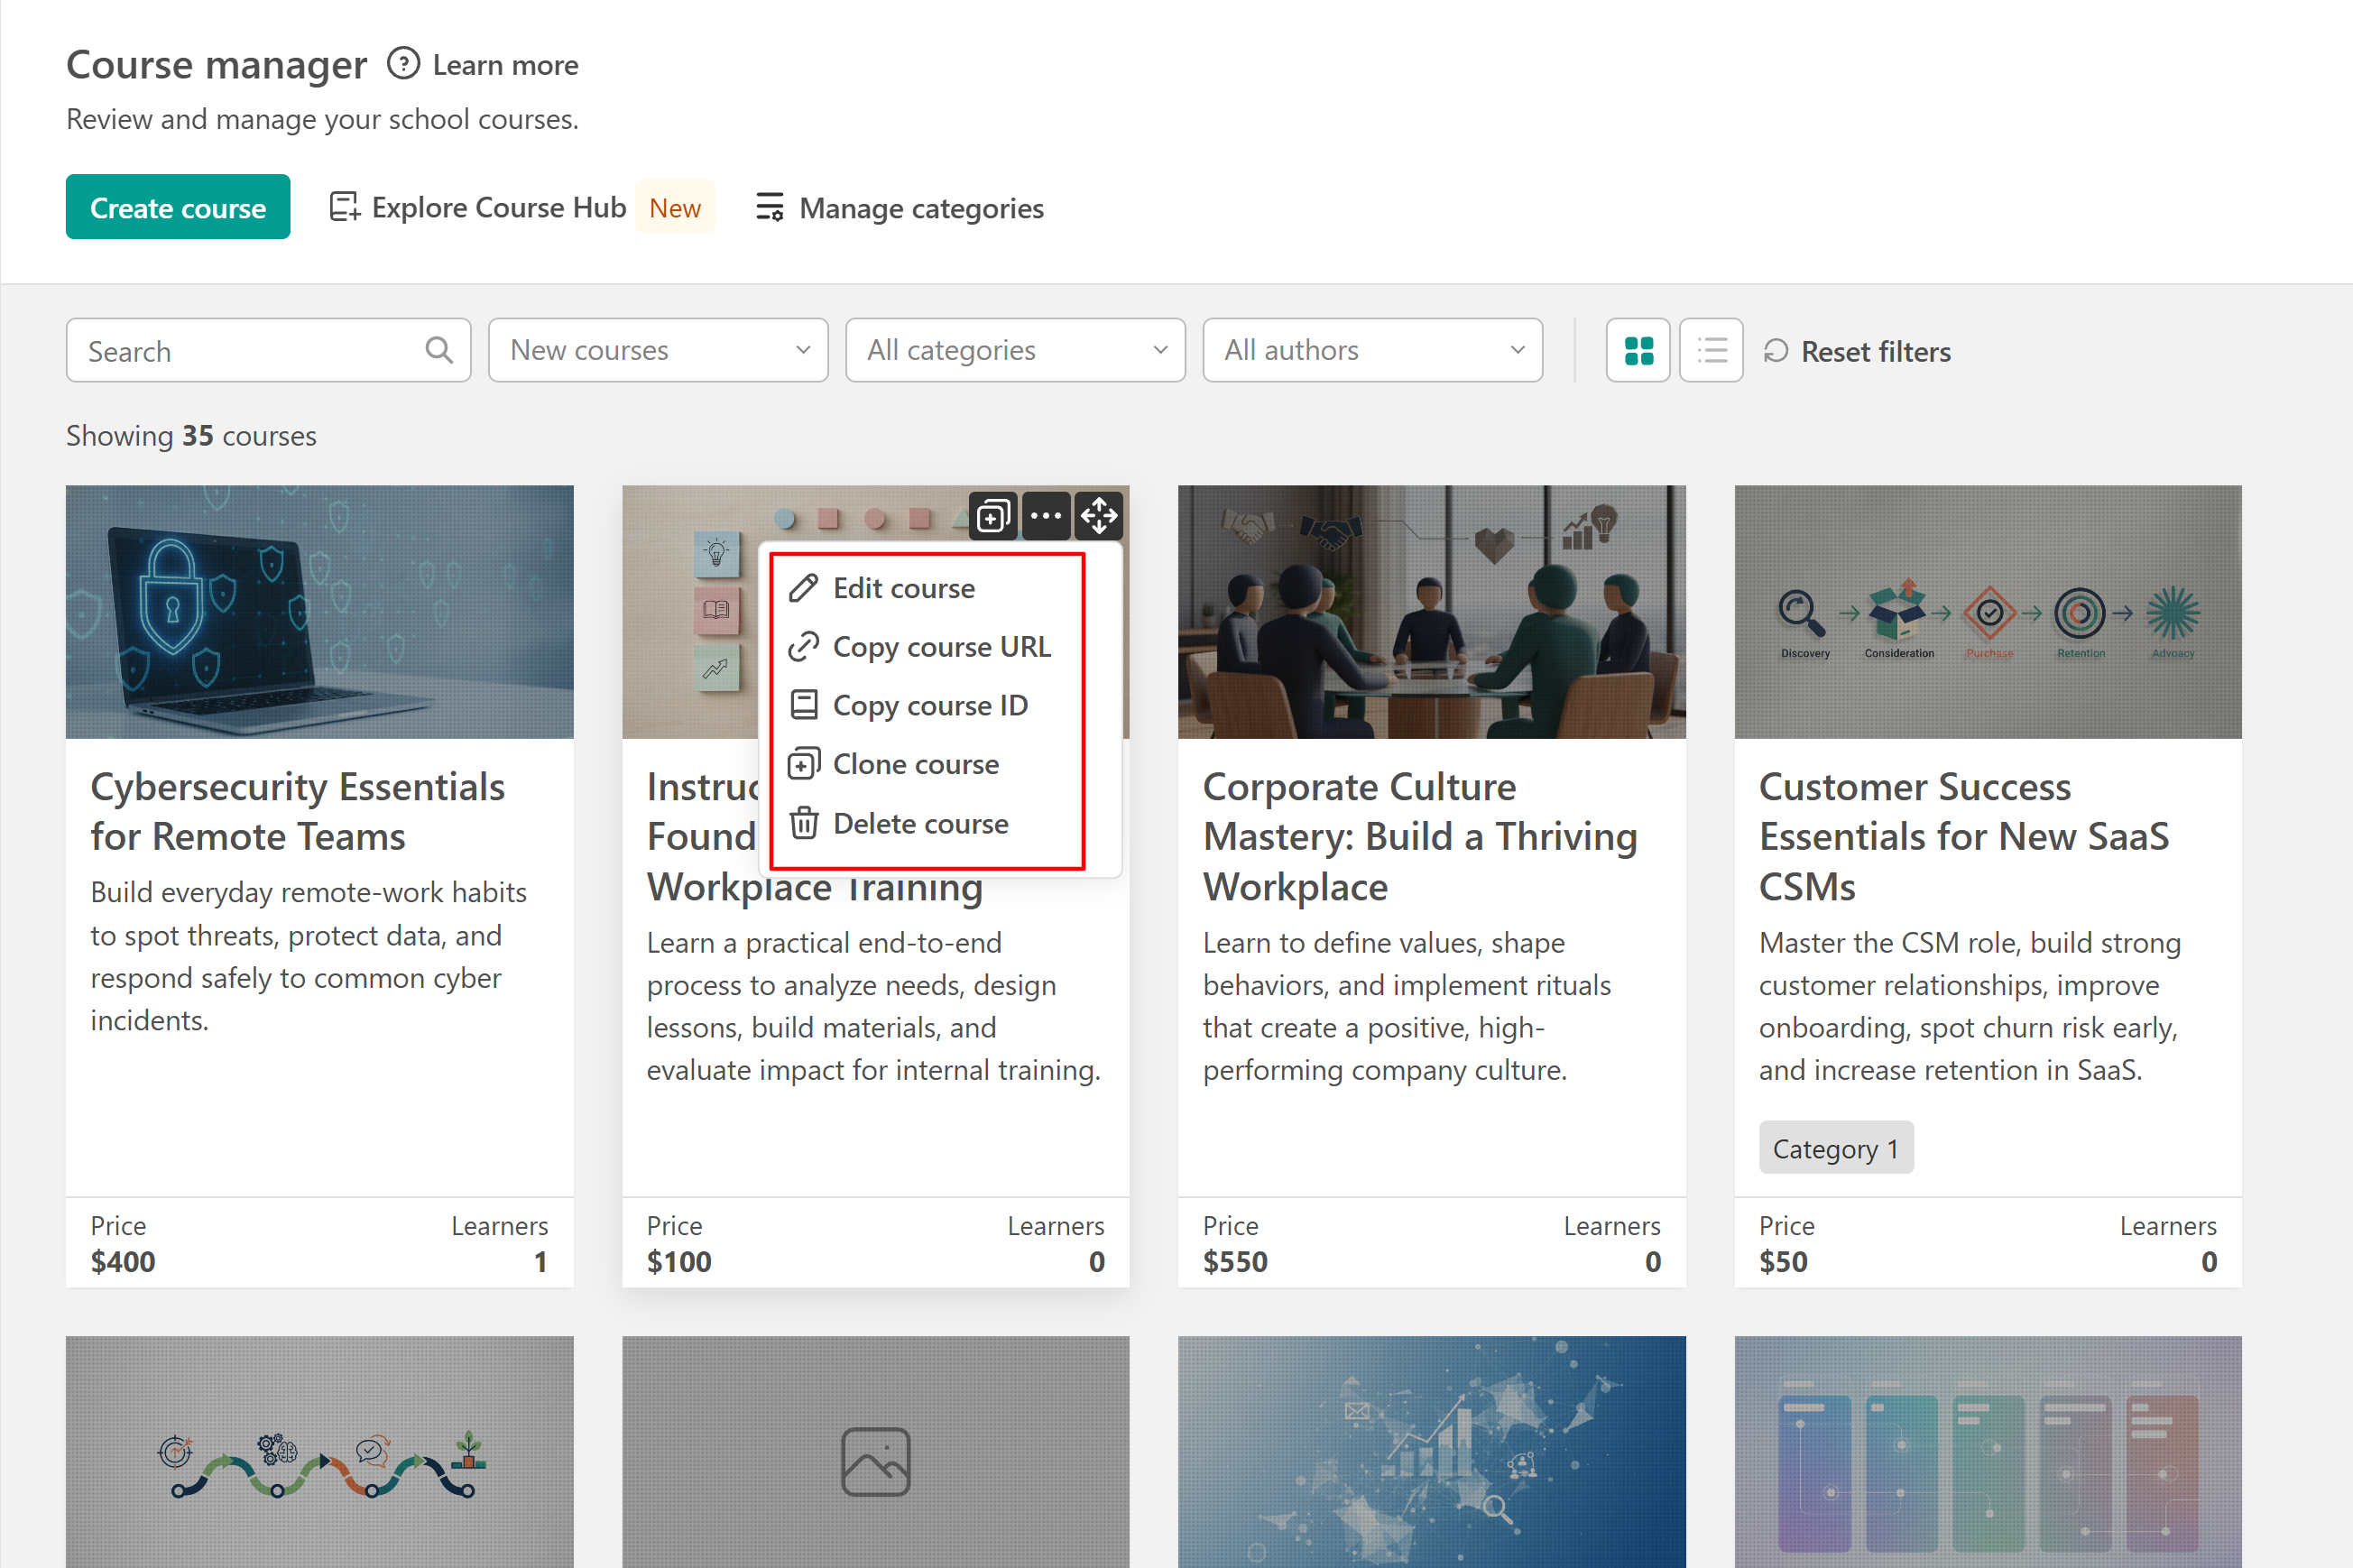Open Cybersecurity Essentials course thumbnail

(x=319, y=612)
